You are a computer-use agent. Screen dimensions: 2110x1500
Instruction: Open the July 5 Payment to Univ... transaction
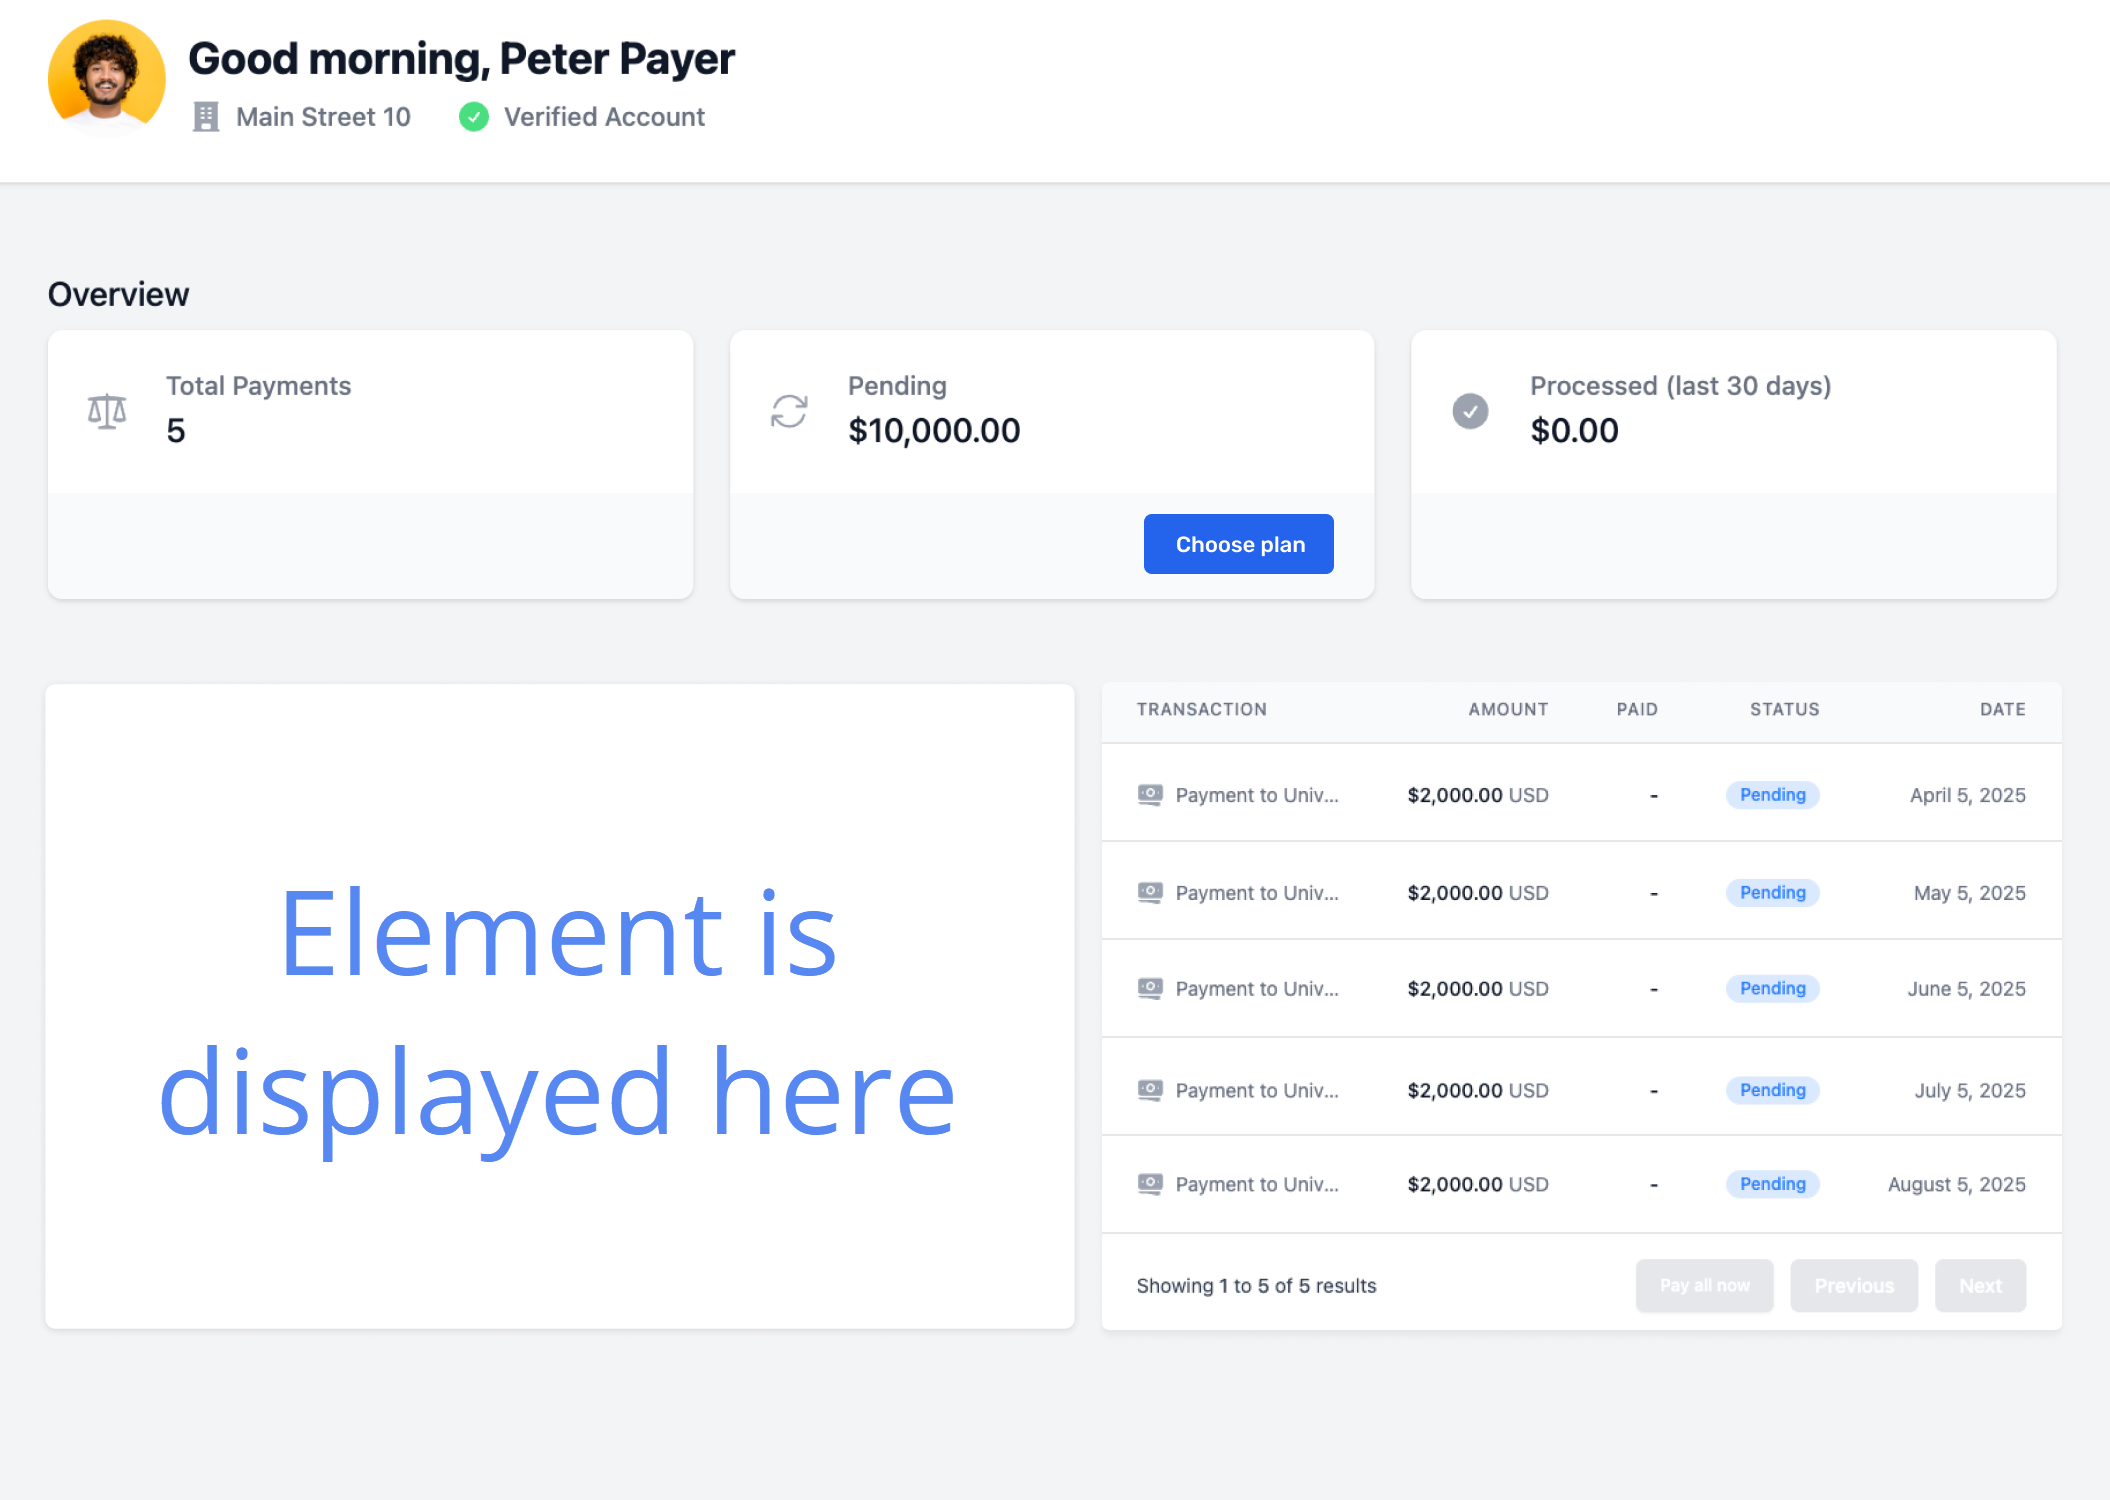(x=1256, y=1091)
